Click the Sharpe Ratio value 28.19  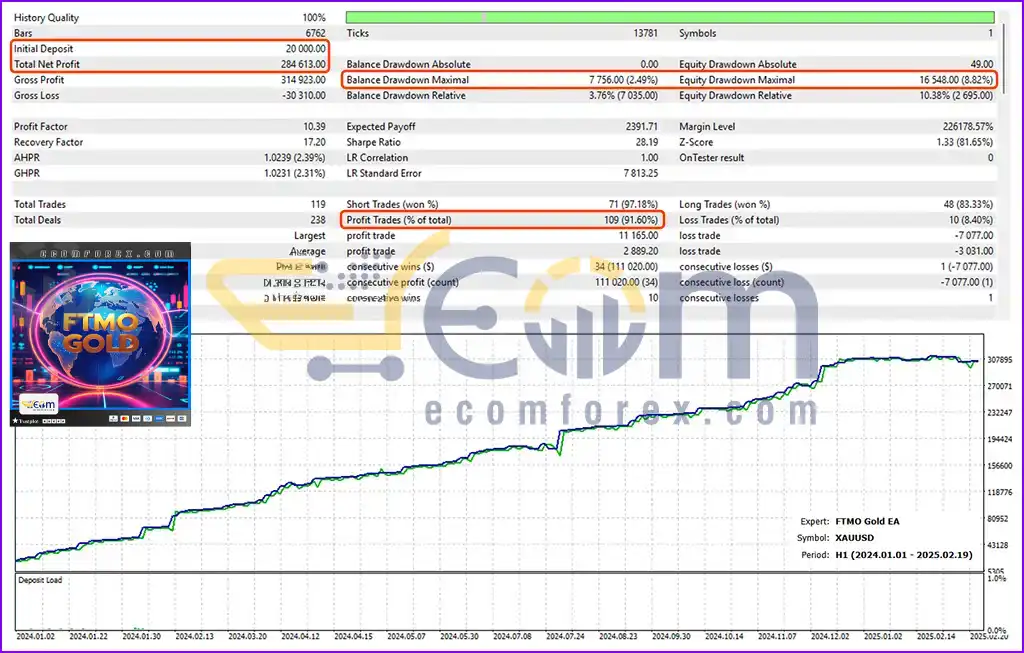click(647, 142)
